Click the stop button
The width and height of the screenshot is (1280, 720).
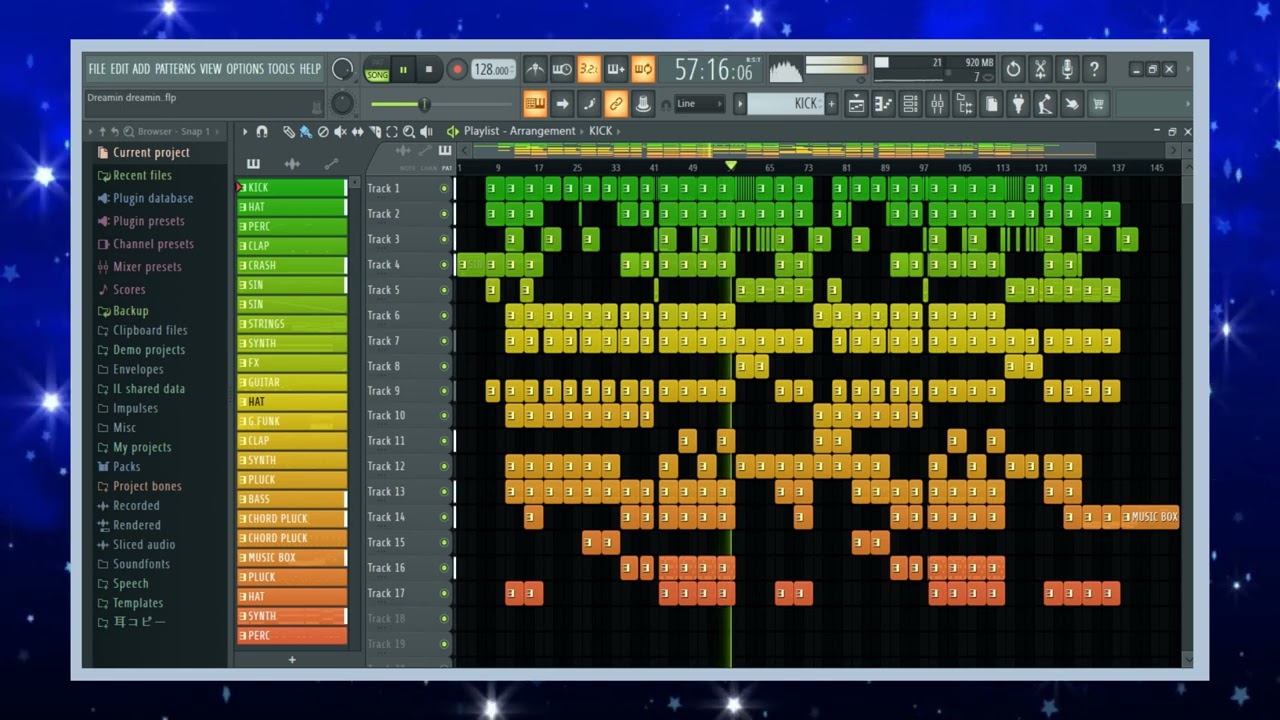point(429,69)
